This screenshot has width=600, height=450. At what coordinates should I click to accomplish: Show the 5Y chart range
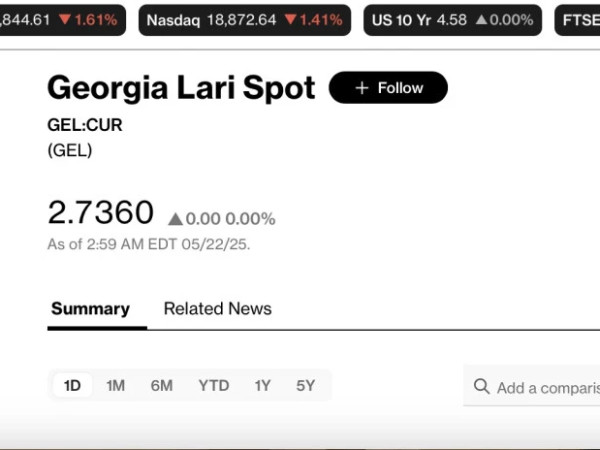[305, 385]
